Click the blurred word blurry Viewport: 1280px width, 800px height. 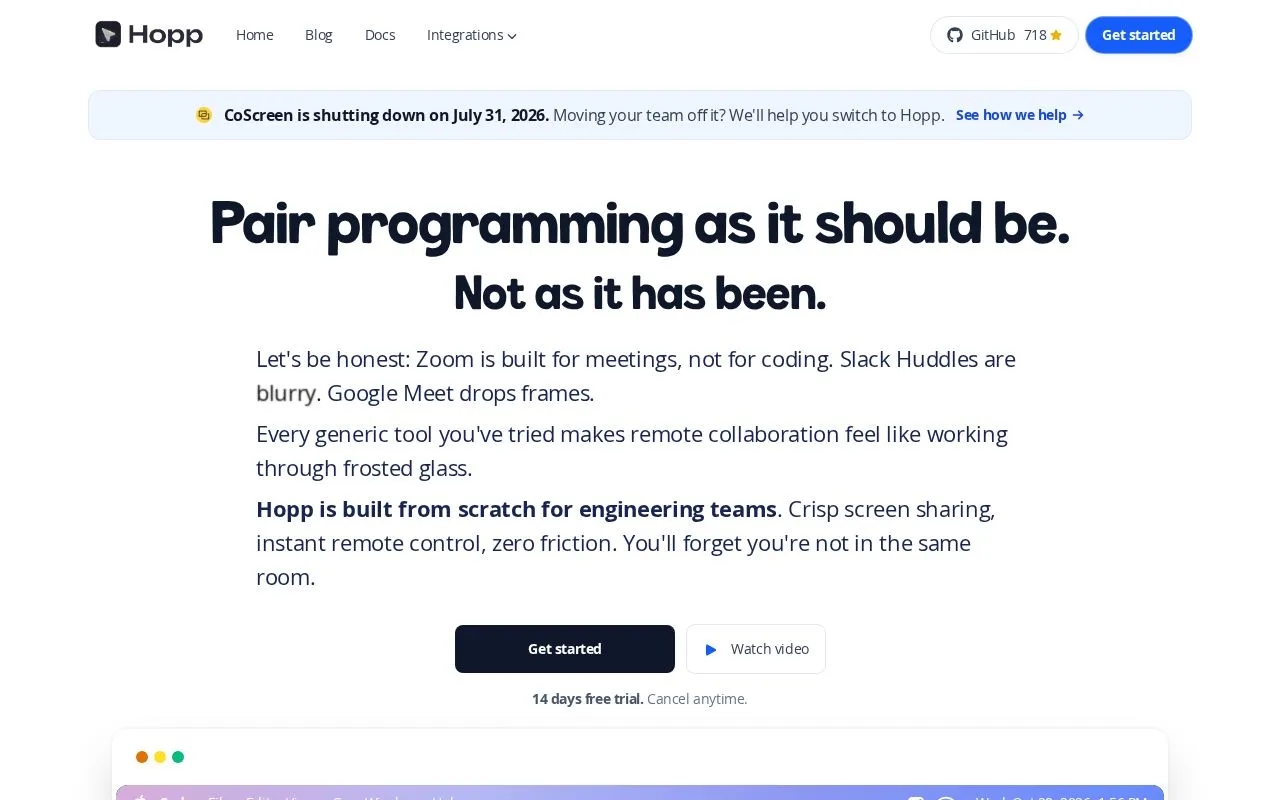pos(286,393)
